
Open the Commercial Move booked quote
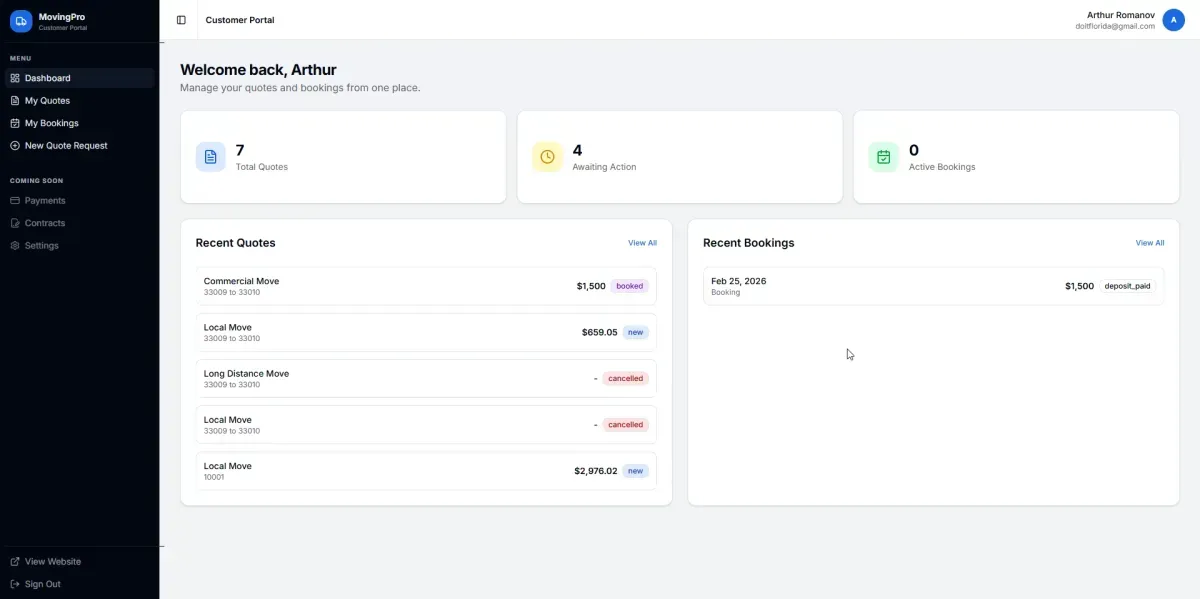425,286
